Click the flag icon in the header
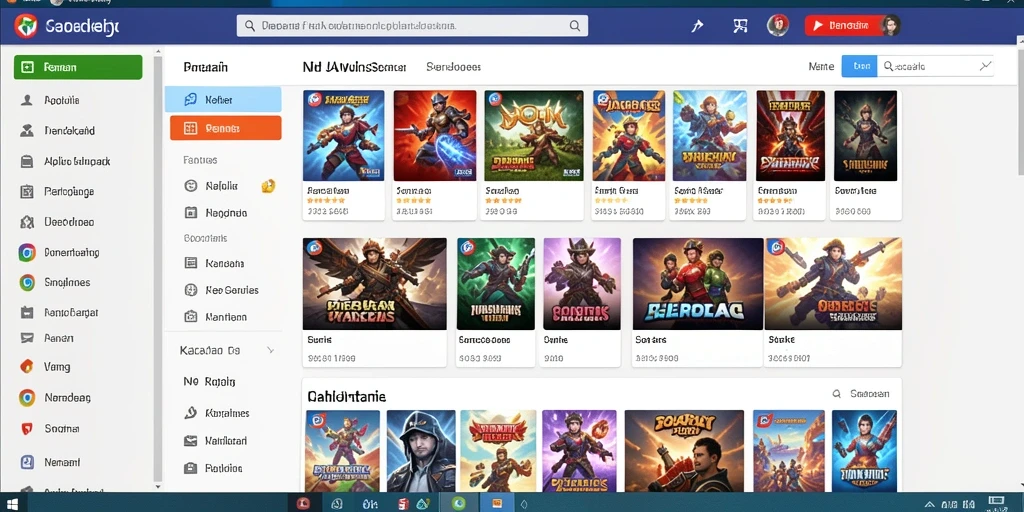Image resolution: width=1024 pixels, height=512 pixels. pyautogui.click(x=740, y=26)
